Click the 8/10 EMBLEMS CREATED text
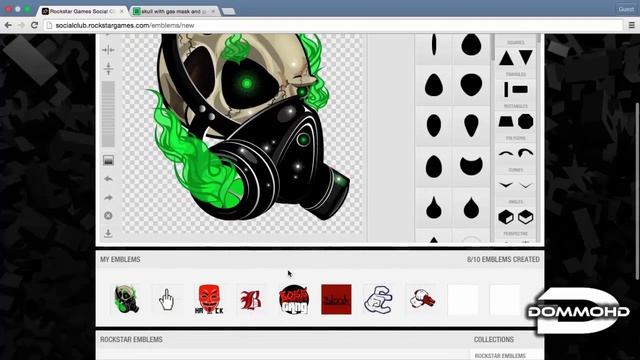Screen dimensions: 640x360 (x=503, y=260)
